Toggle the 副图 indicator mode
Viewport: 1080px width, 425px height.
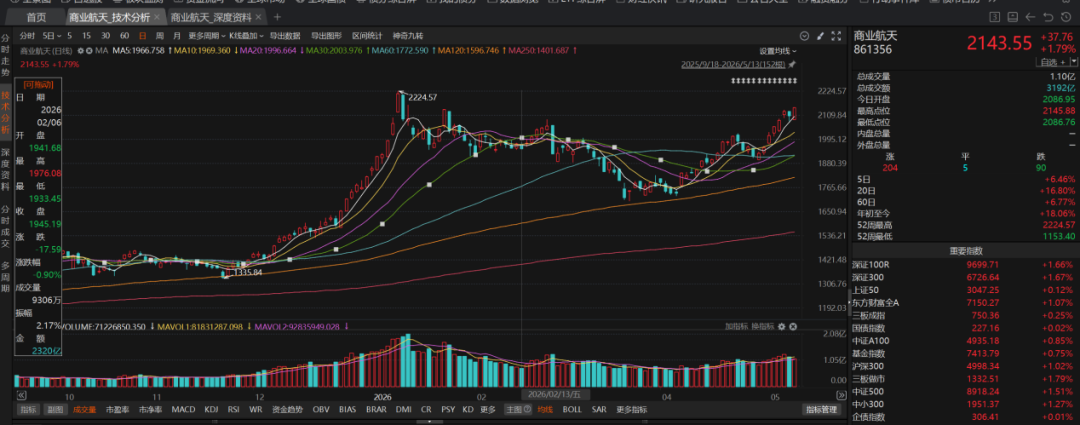pos(54,409)
